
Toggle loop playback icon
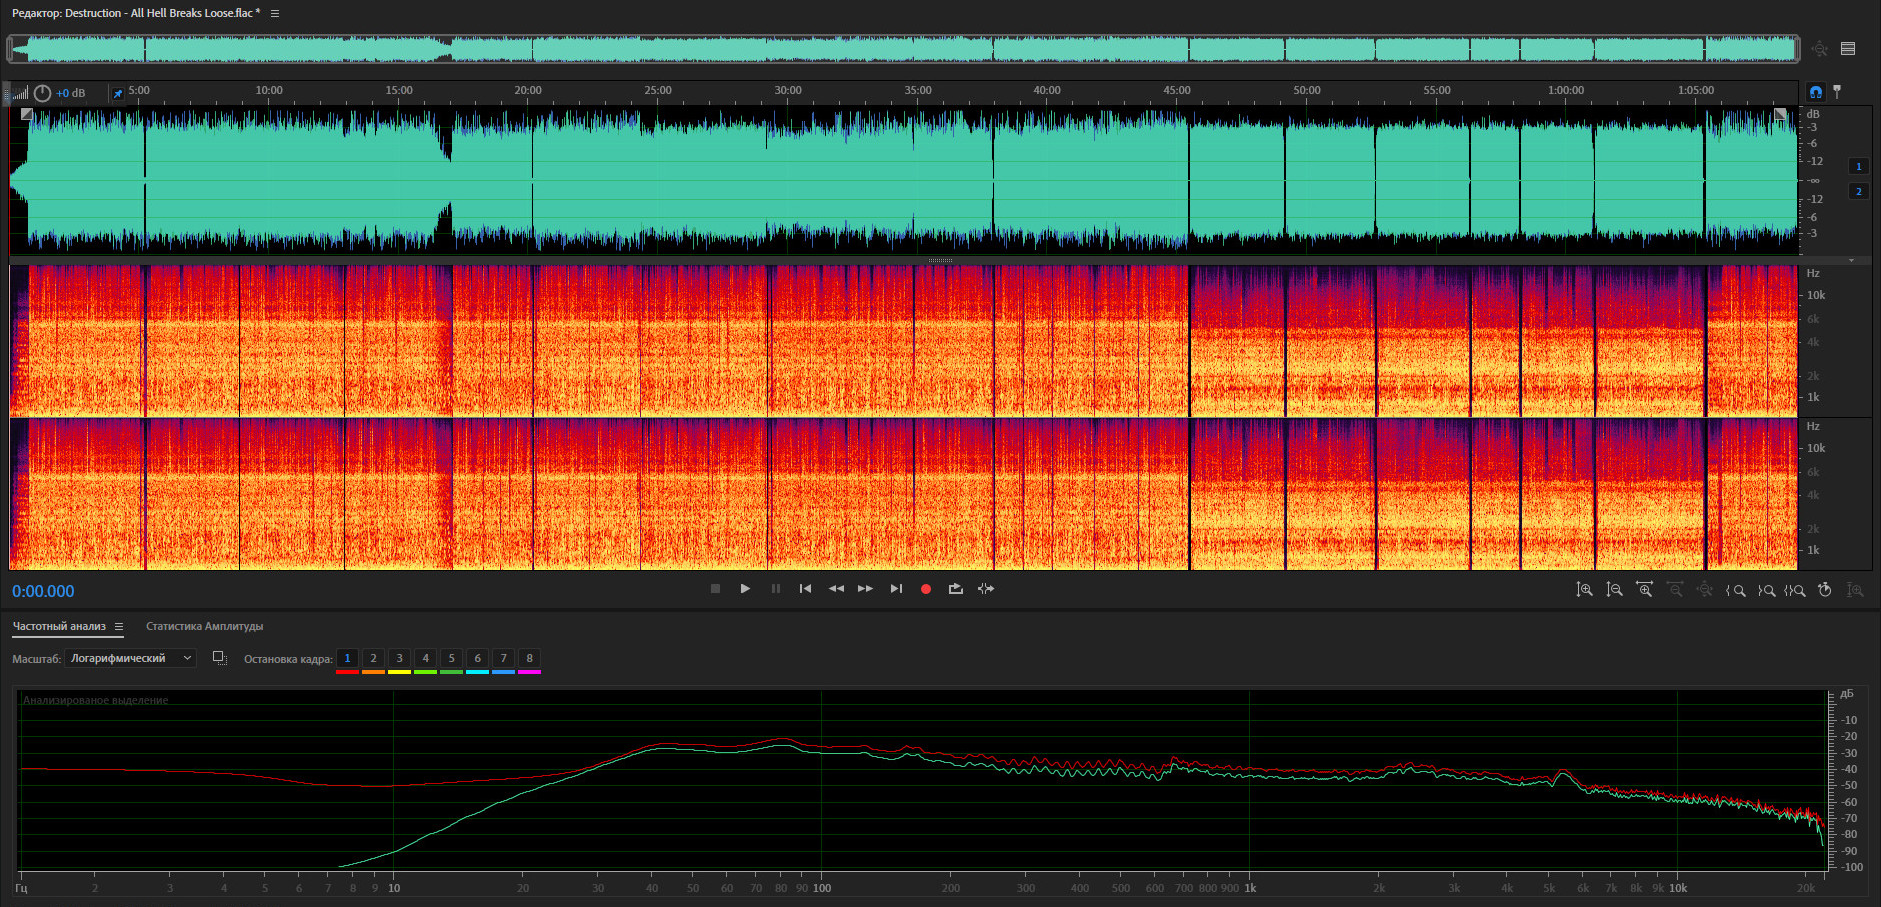(955, 589)
